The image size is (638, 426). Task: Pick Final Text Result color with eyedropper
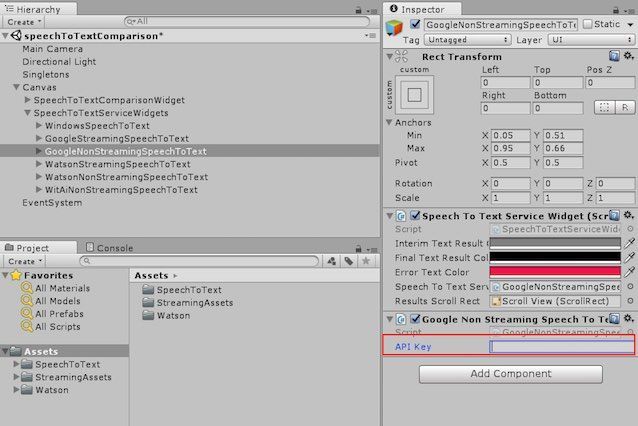tap(629, 258)
